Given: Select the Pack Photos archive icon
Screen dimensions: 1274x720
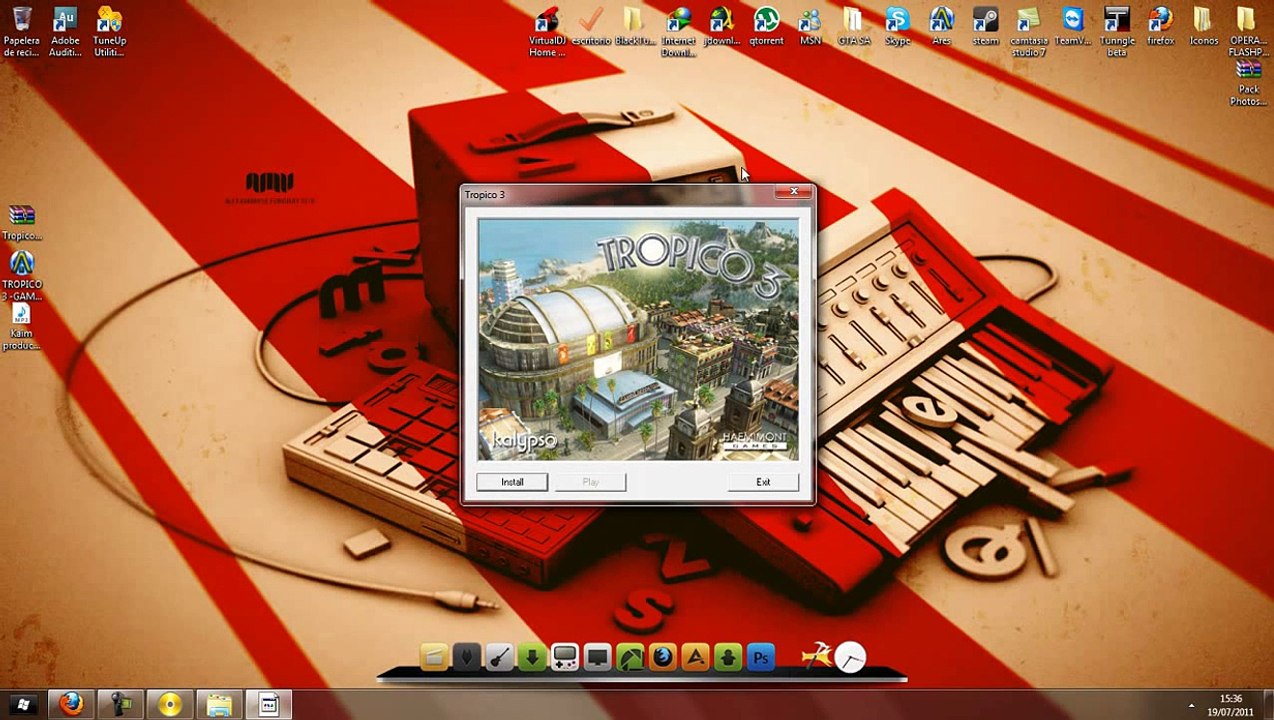Looking at the screenshot, I should click(1248, 83).
